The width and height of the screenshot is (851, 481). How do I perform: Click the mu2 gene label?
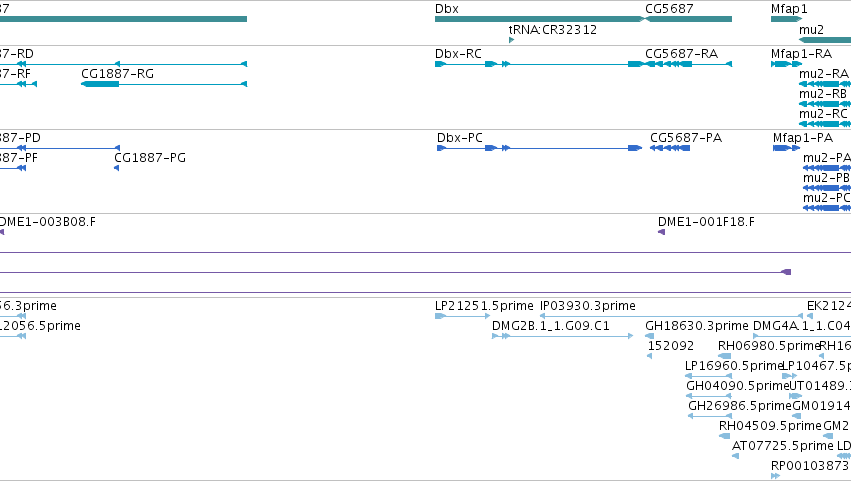811,29
